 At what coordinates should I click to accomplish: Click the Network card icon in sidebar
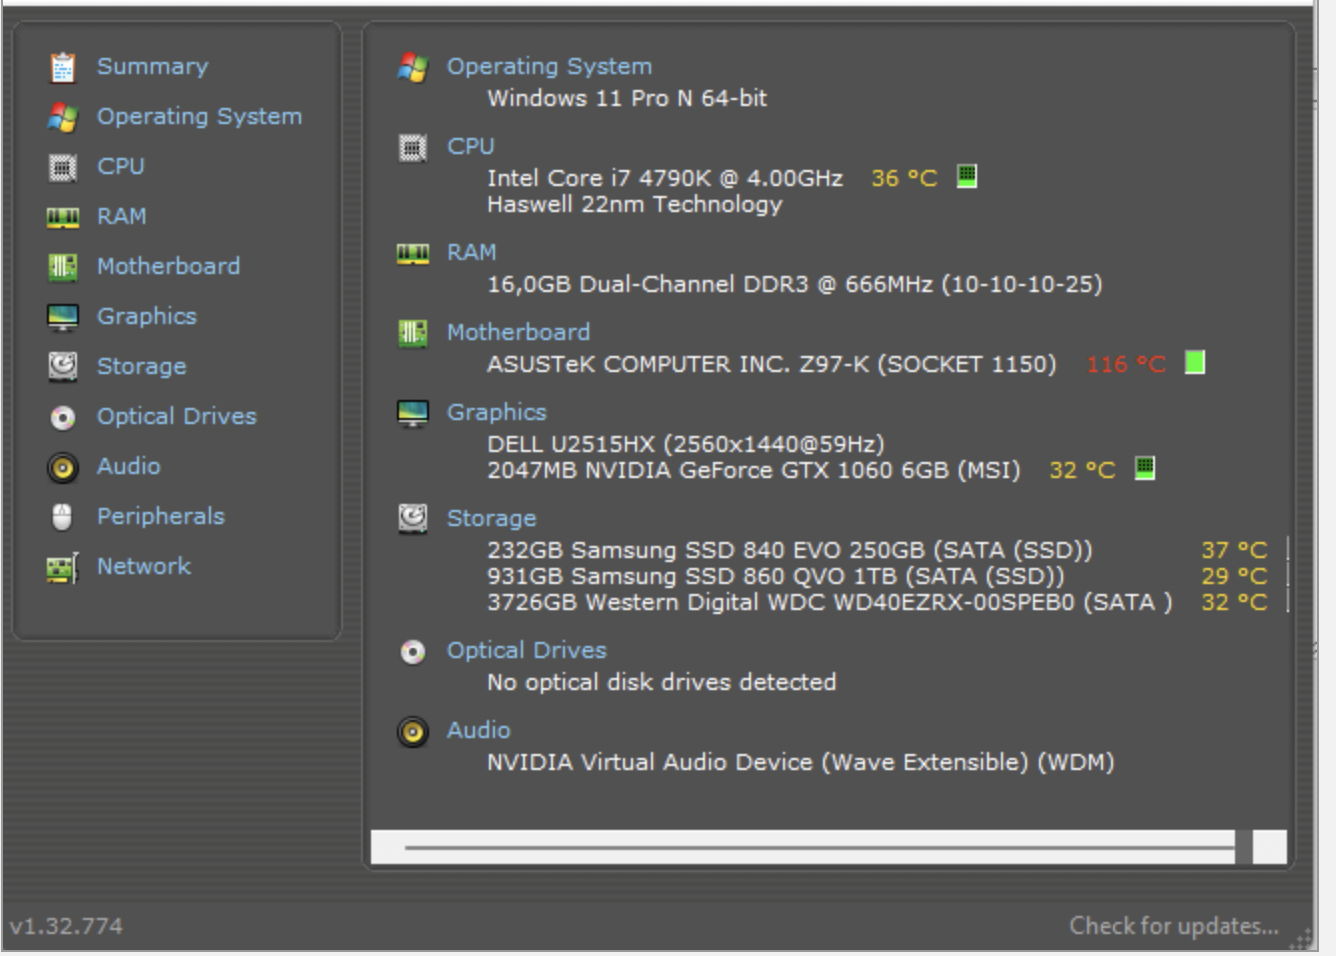coord(62,567)
